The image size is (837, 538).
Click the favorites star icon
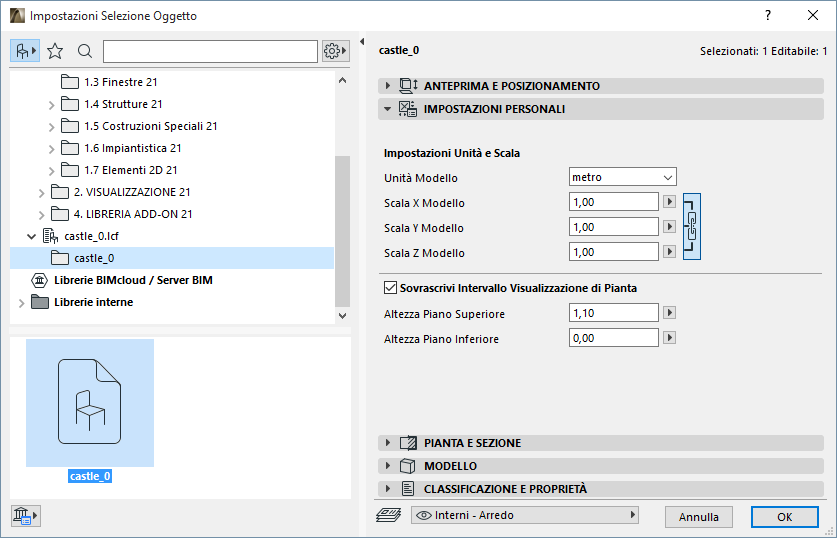55,51
